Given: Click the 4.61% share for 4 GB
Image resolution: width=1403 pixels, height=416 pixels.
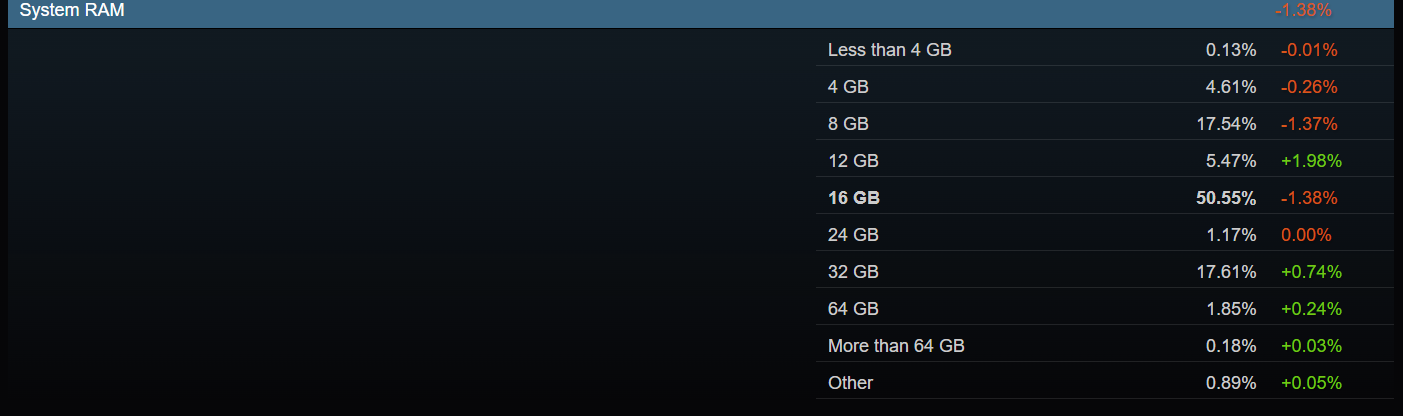Looking at the screenshot, I should (1231, 87).
